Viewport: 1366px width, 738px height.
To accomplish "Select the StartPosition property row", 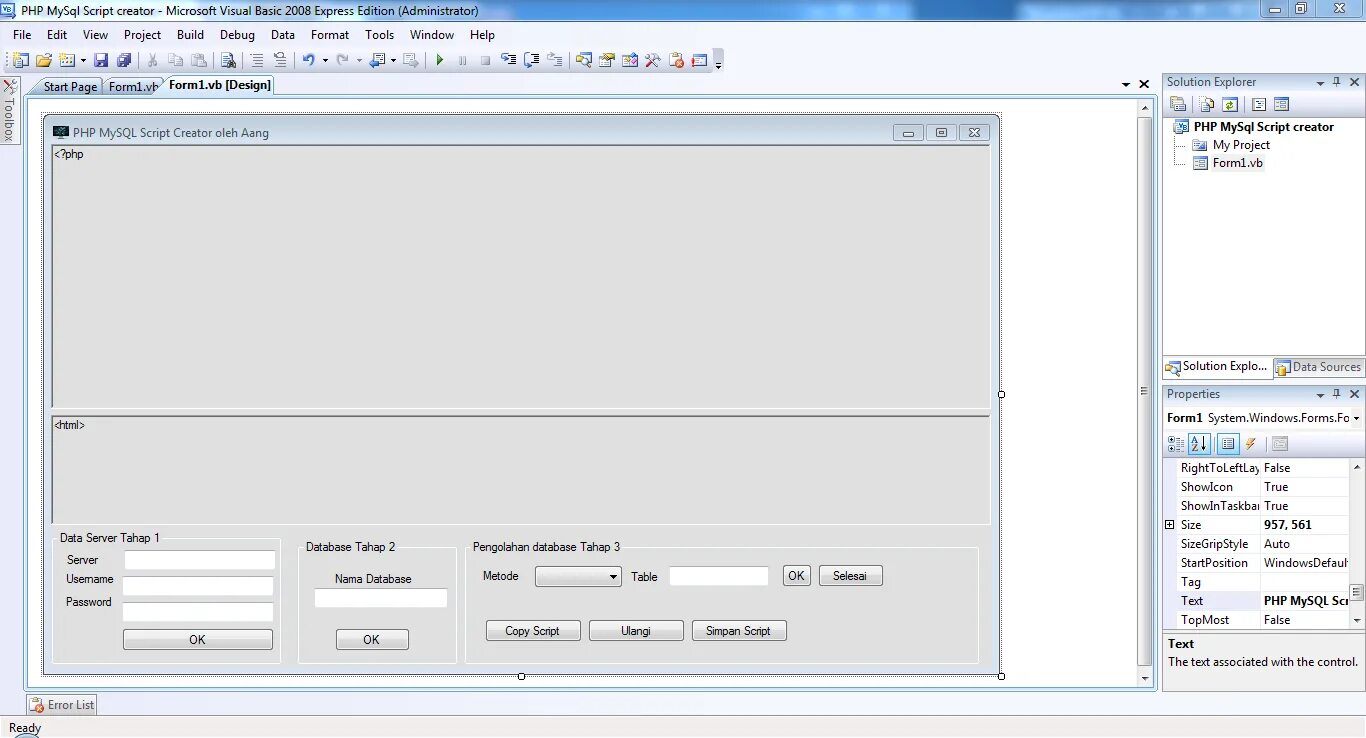I will (x=1263, y=563).
